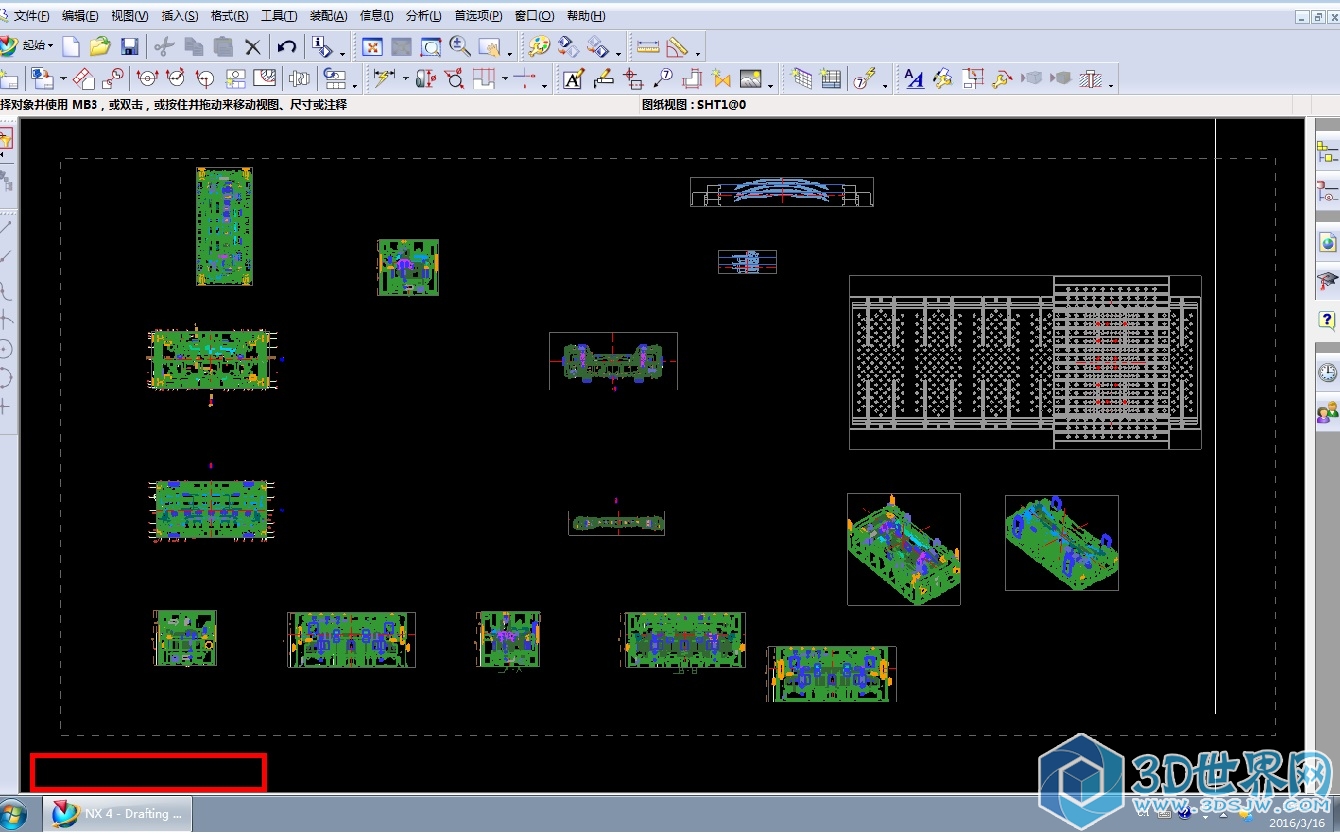Click the Feature Control Frame icon

point(603,78)
